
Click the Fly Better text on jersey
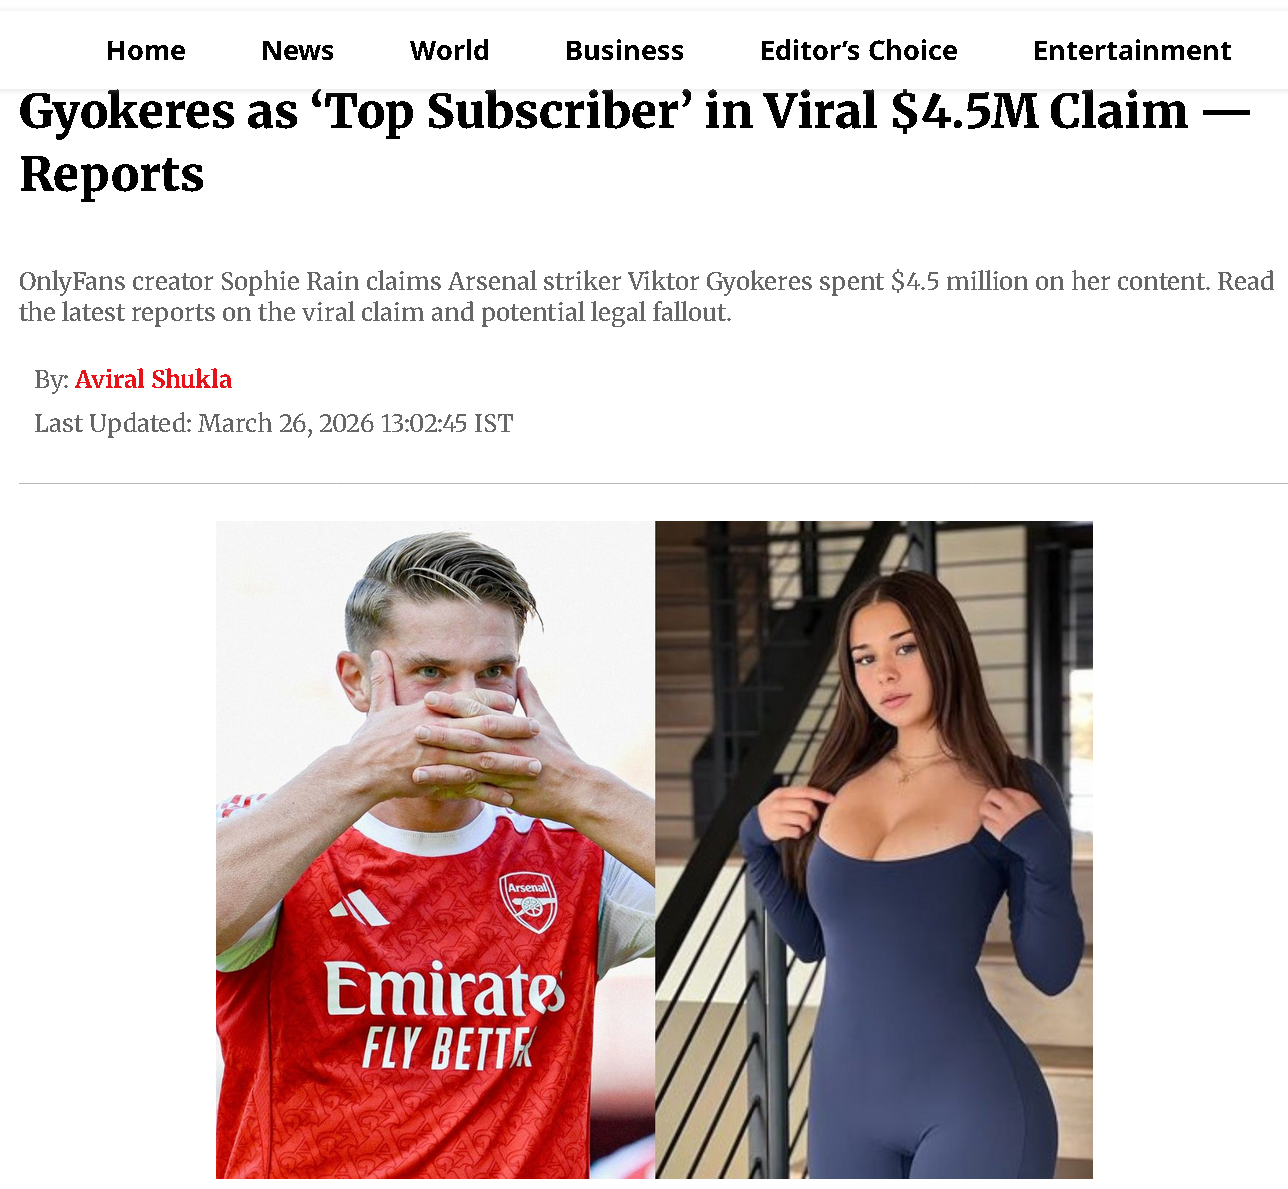(x=446, y=1048)
